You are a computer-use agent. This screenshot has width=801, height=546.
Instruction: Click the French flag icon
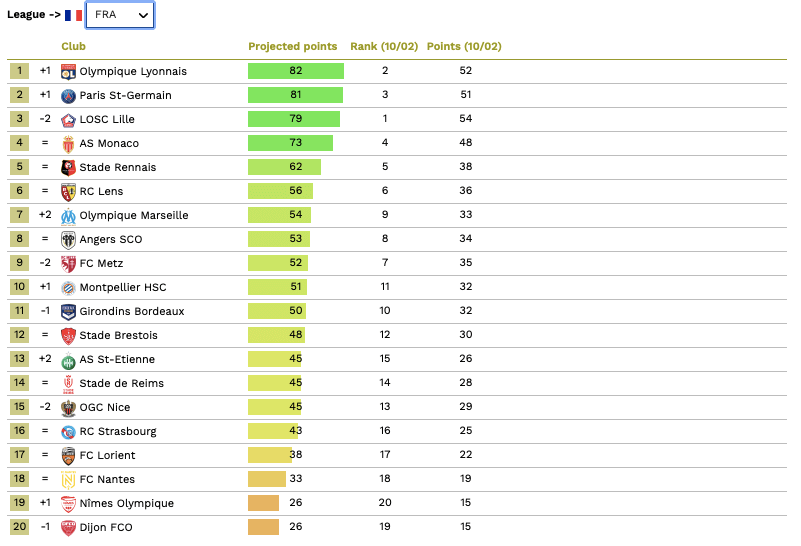73,16
